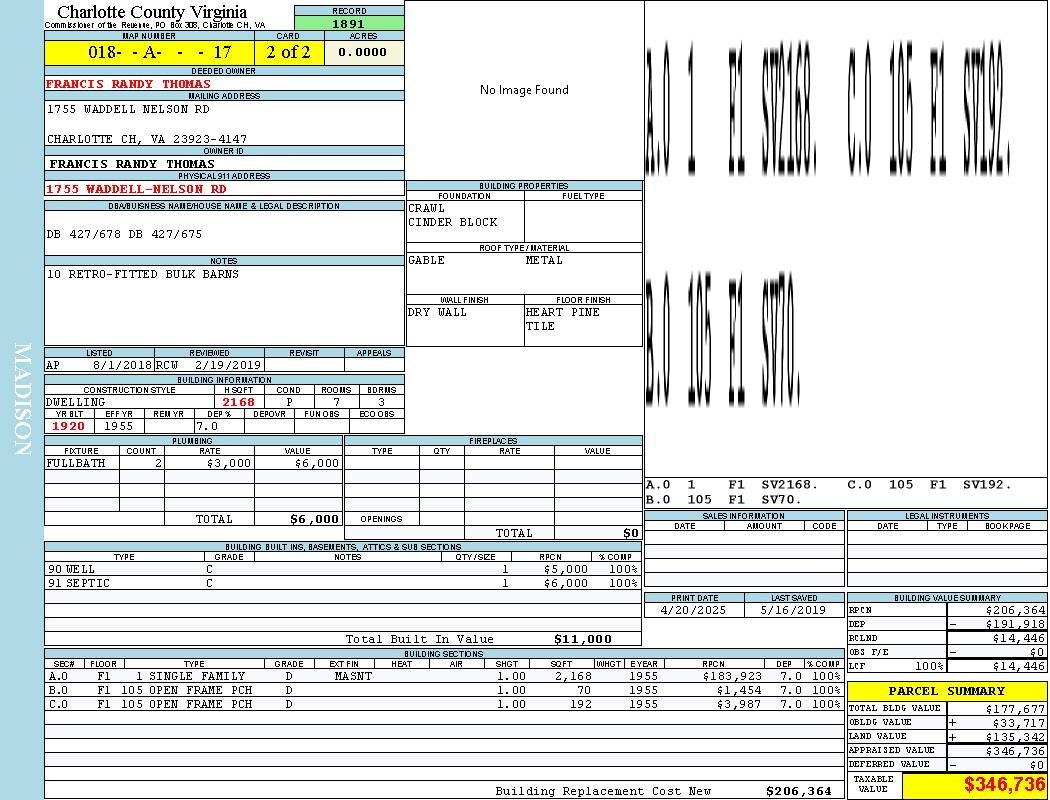The width and height of the screenshot is (1050, 800).
Task: Select section B.0 OPEN FRAME PCH row
Action: [x=444, y=690]
